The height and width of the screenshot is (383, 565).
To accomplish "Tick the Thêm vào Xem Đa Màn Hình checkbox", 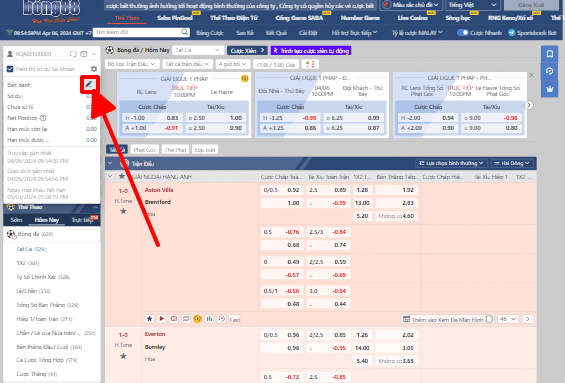I will (x=489, y=319).
